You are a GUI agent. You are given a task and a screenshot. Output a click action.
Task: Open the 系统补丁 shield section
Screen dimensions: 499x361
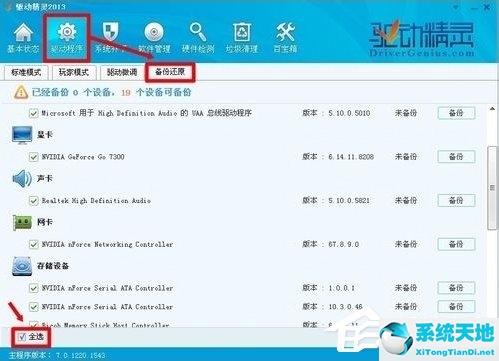(x=110, y=38)
